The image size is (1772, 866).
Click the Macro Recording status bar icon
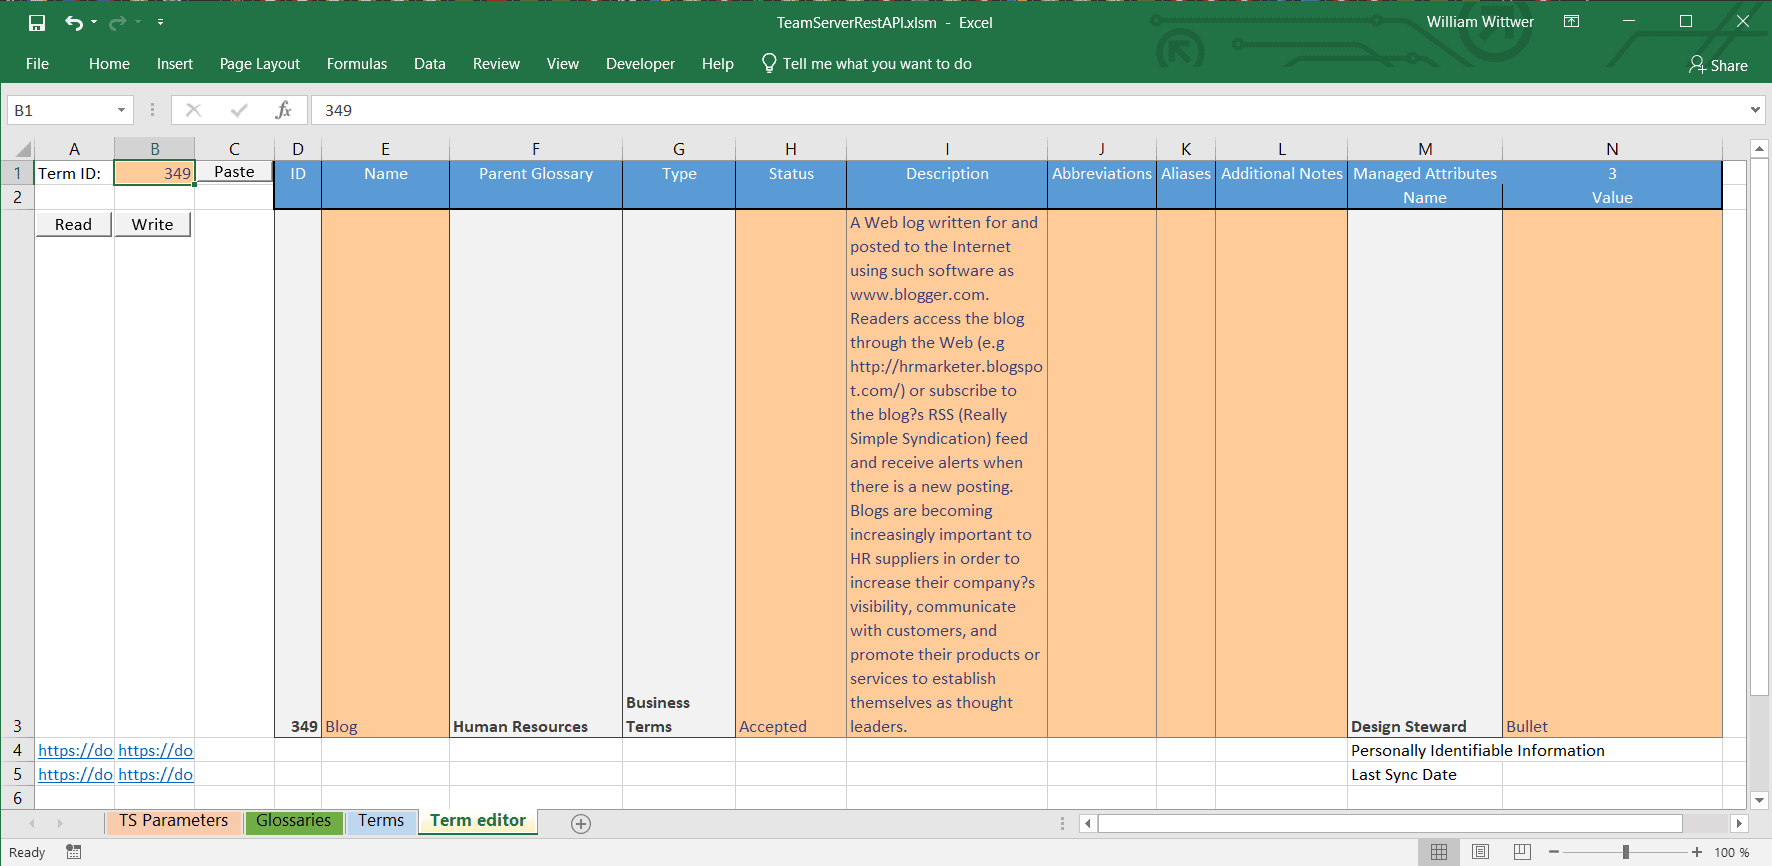point(74,852)
